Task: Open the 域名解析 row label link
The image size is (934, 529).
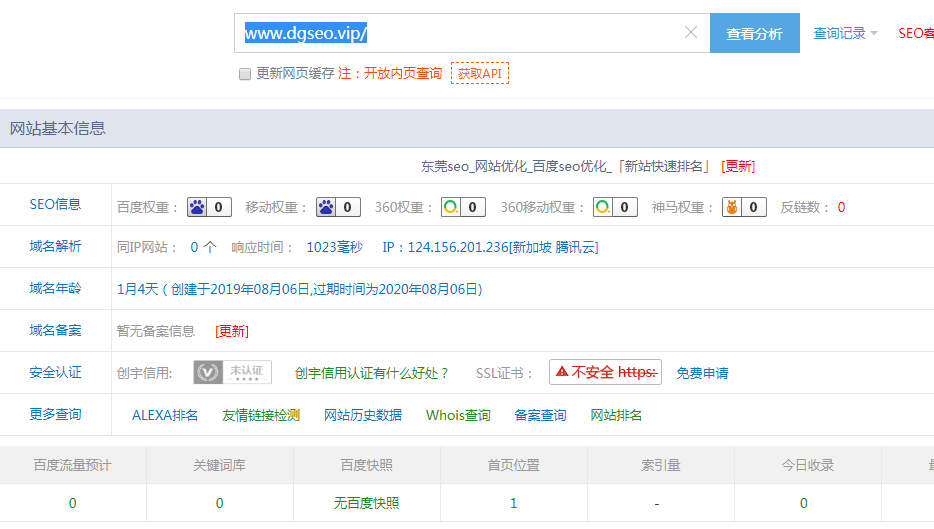Action: coord(55,247)
